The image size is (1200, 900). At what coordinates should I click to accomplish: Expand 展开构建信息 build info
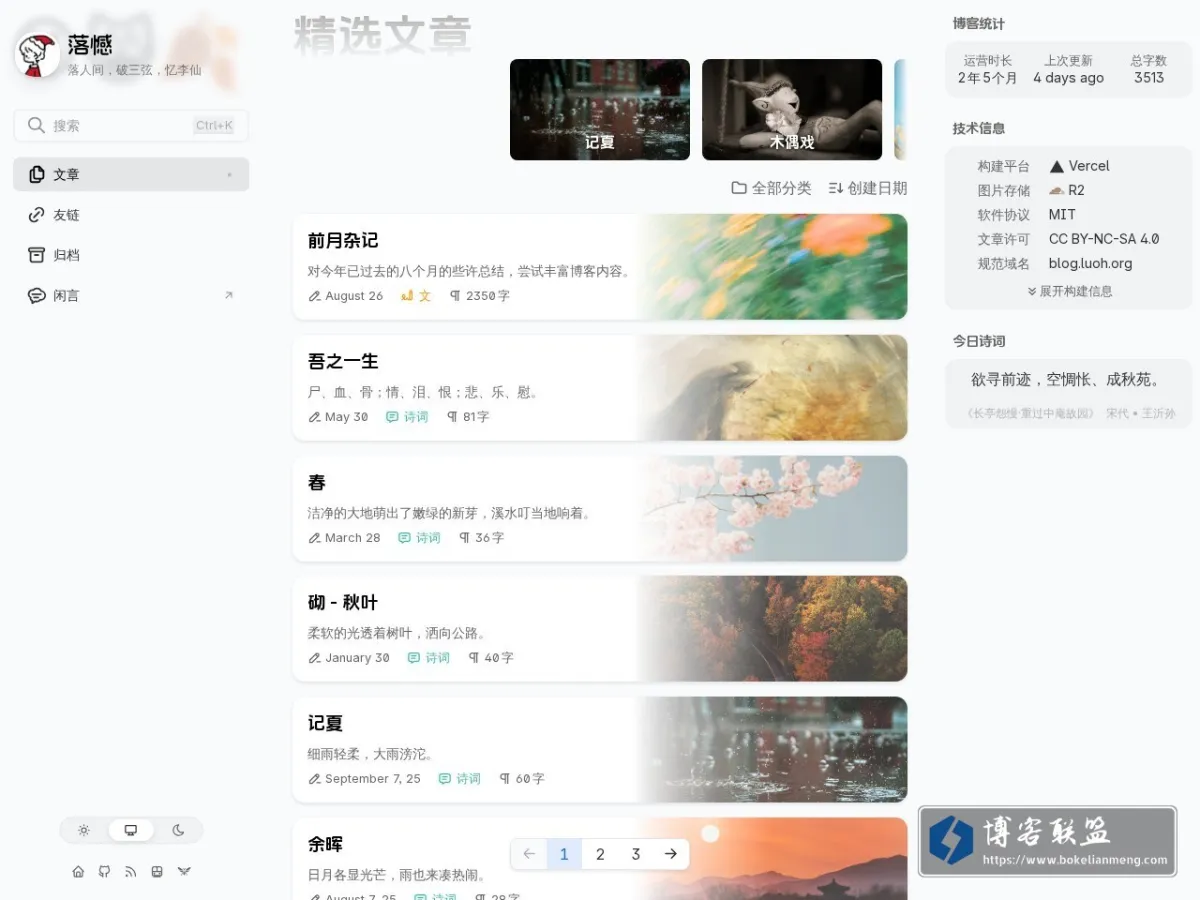click(x=1069, y=291)
